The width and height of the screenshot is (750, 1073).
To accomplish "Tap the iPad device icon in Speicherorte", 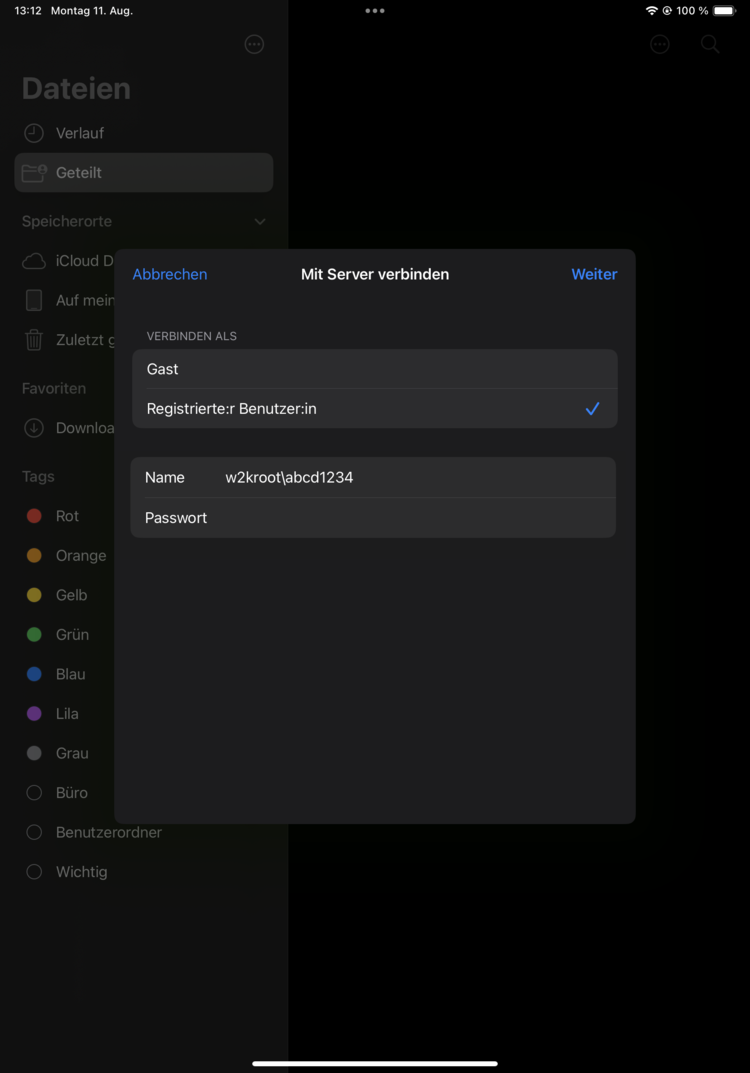I will 34,300.
